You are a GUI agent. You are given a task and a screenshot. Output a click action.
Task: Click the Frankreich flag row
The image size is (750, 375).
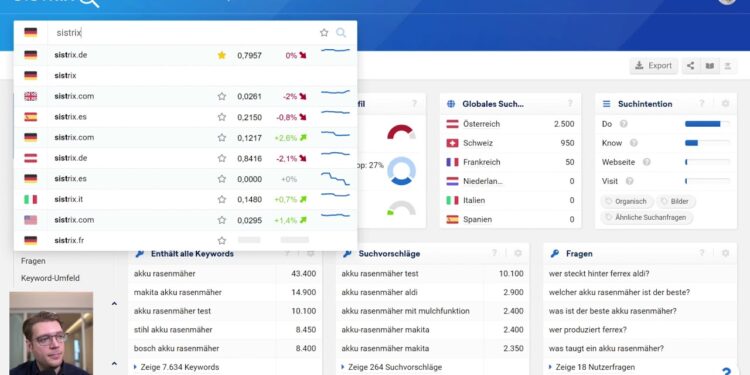[510, 162]
